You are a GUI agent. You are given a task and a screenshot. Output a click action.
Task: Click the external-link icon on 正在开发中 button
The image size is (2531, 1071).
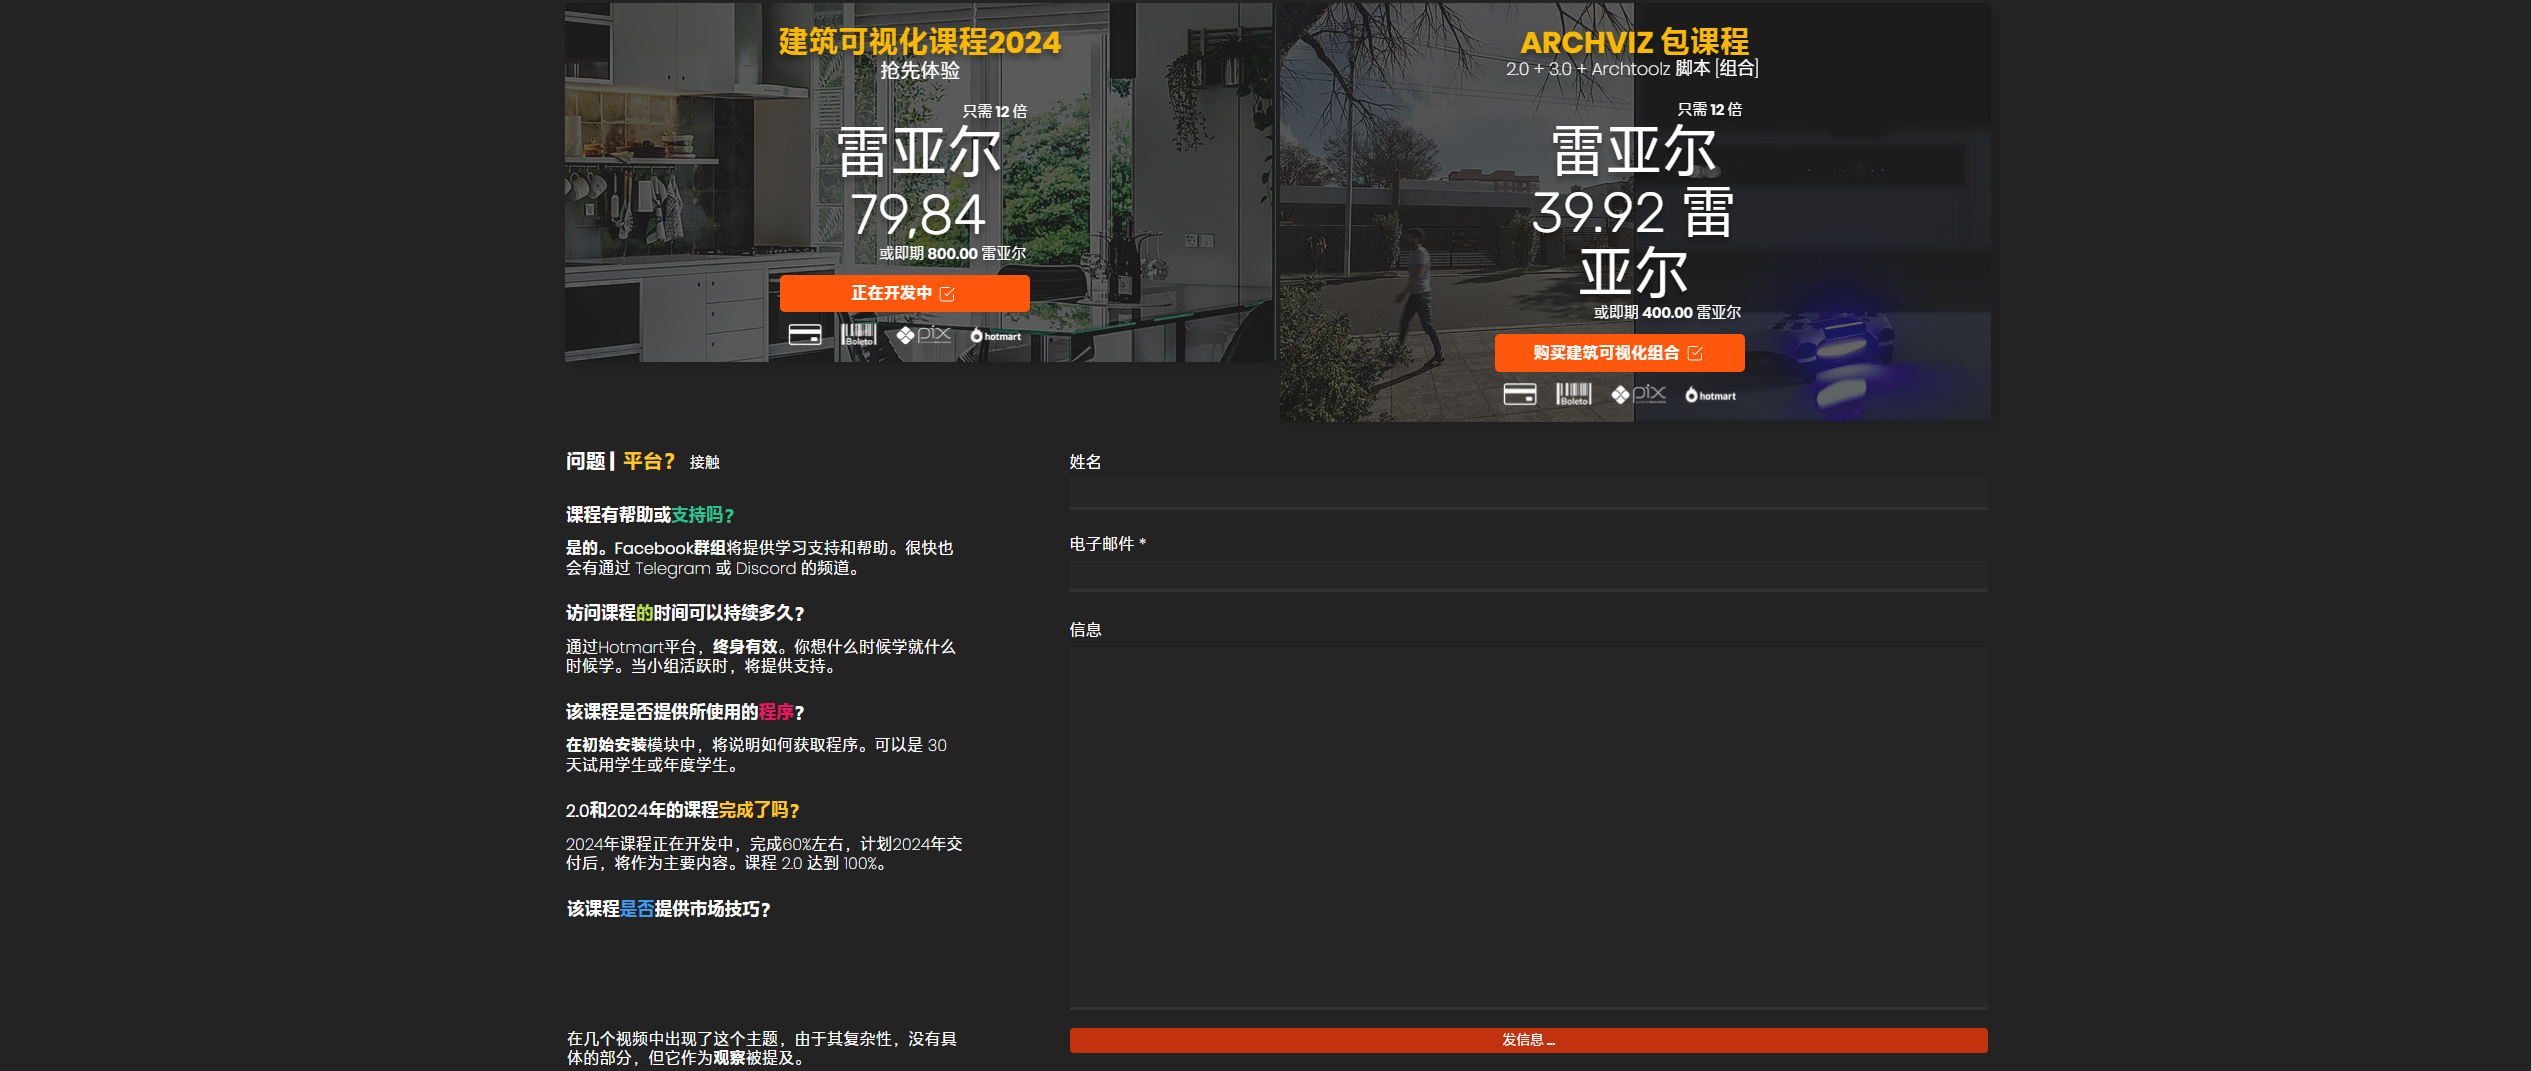coord(947,294)
